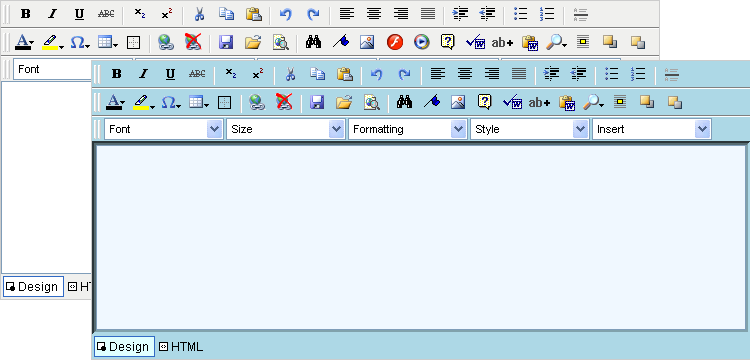Click Save floppy disk in blue front editor

pyautogui.click(x=317, y=102)
